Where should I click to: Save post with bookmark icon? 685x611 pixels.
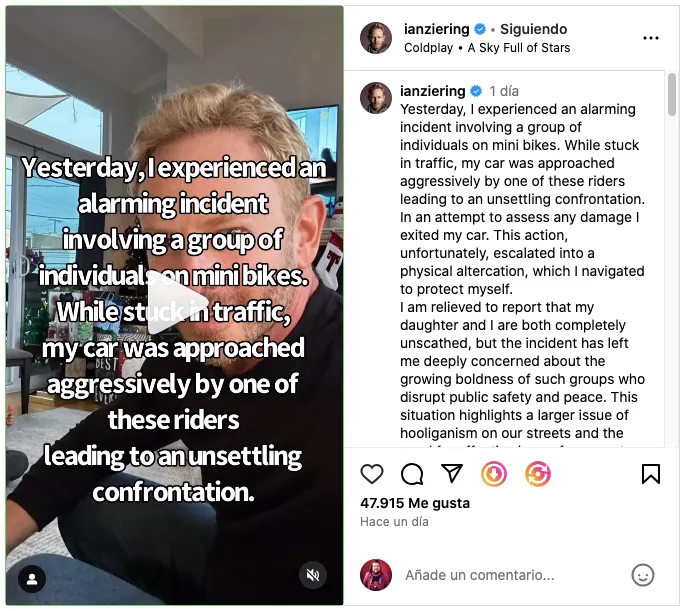click(x=650, y=474)
